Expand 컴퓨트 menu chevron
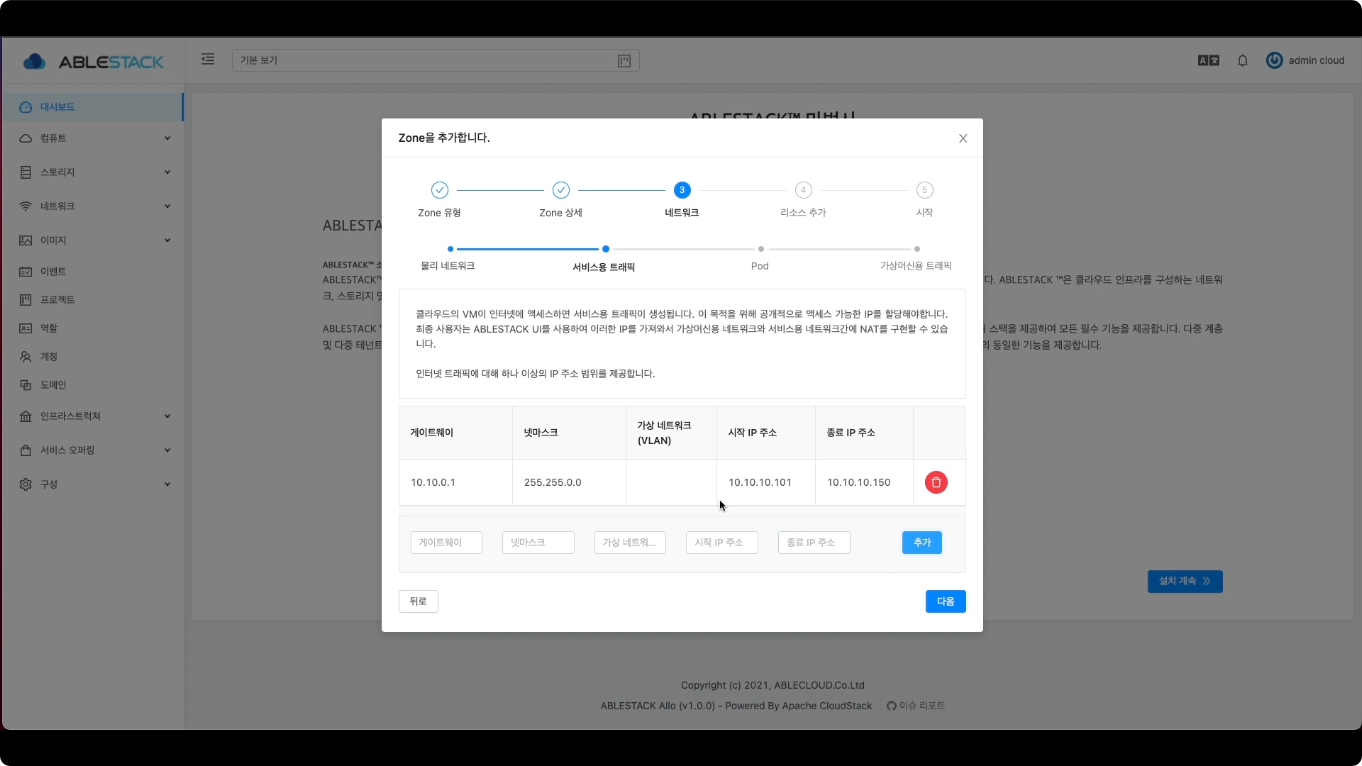Image resolution: width=1362 pixels, height=766 pixels. (x=167, y=138)
